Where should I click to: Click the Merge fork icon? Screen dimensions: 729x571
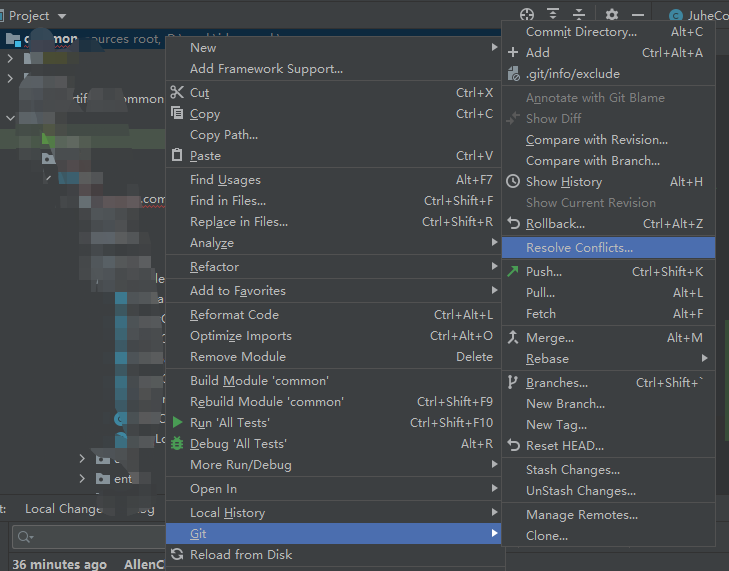point(513,337)
